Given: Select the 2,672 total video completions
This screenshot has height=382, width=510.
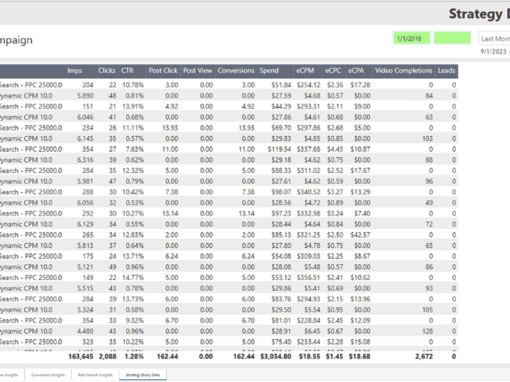Looking at the screenshot, I should pyautogui.click(x=424, y=356).
